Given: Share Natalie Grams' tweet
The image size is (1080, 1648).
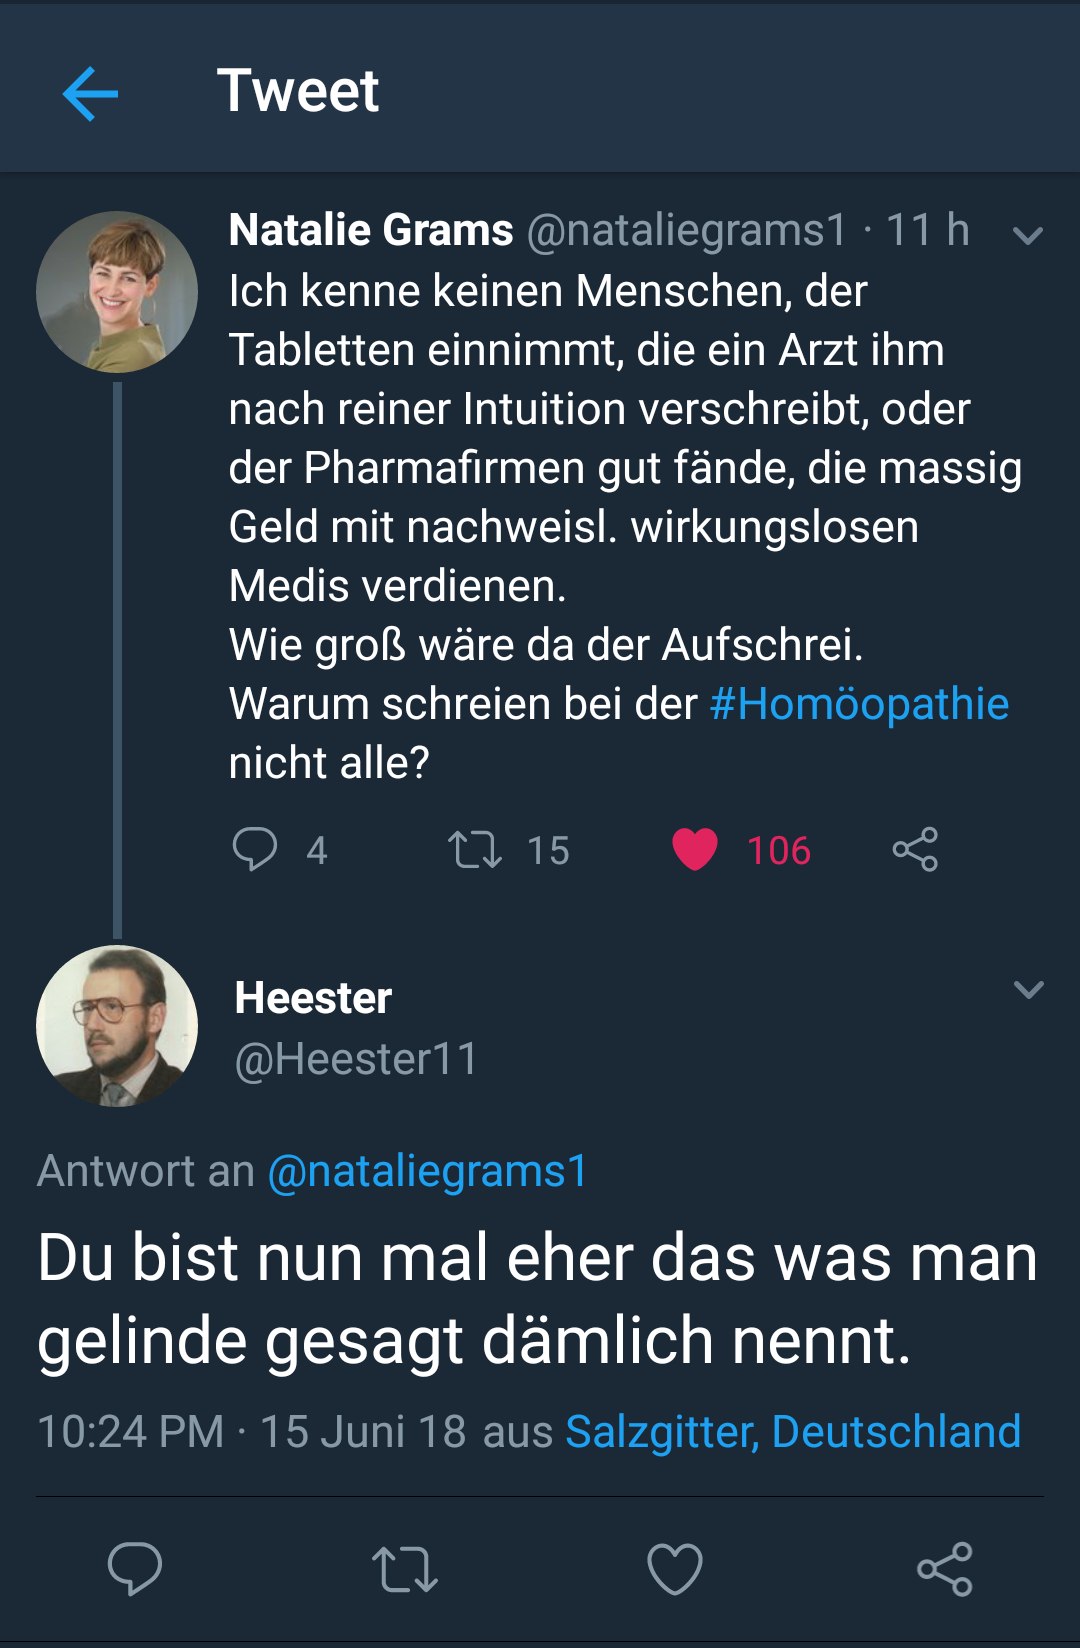Looking at the screenshot, I should [915, 850].
